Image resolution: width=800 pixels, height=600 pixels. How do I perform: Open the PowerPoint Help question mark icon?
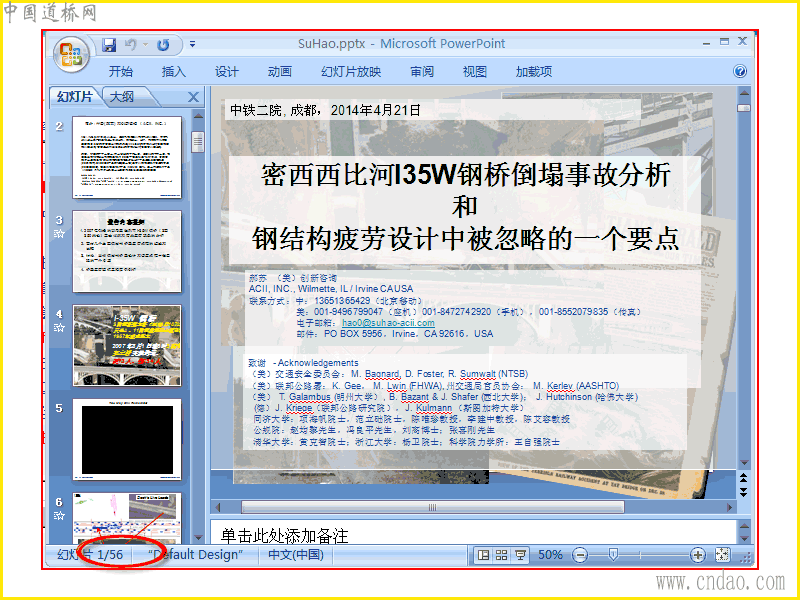pyautogui.click(x=740, y=71)
